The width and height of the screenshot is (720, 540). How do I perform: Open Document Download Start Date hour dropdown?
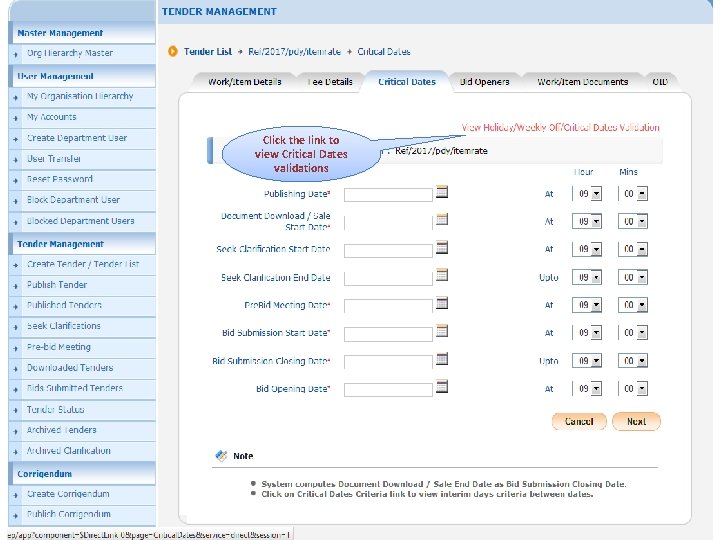click(x=596, y=222)
